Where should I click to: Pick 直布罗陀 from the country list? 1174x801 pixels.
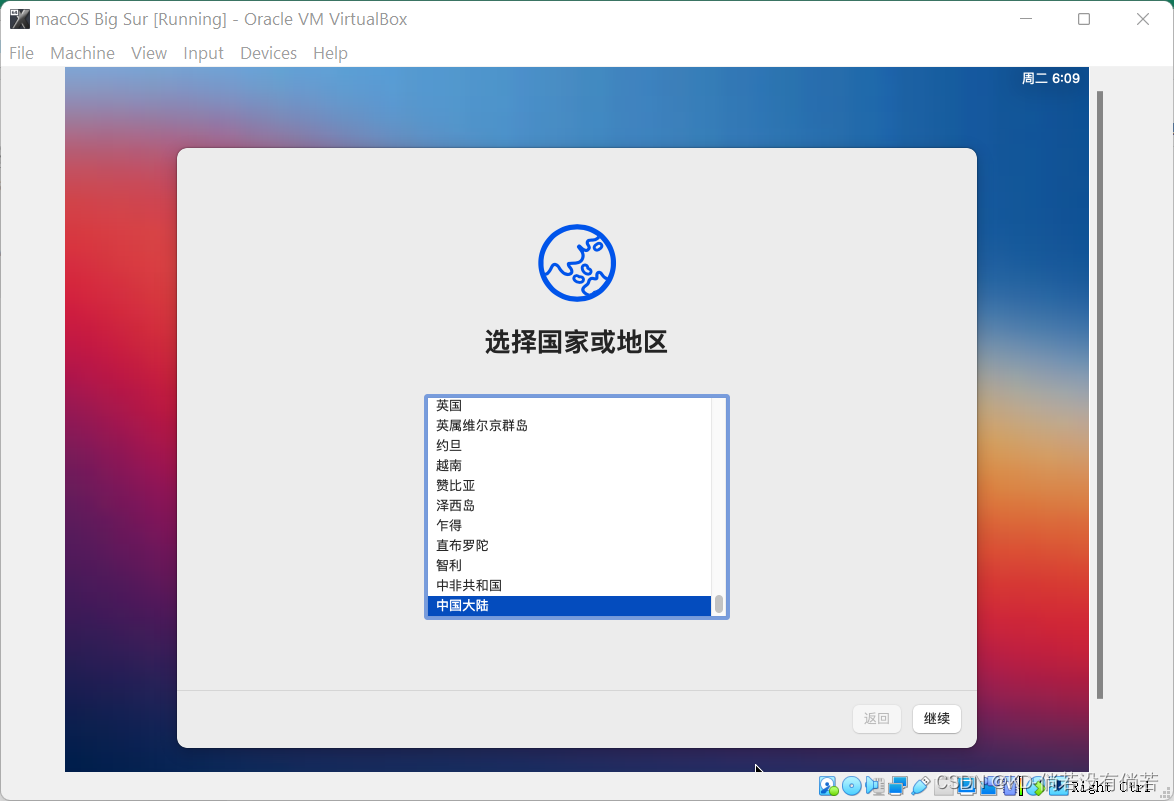point(569,546)
